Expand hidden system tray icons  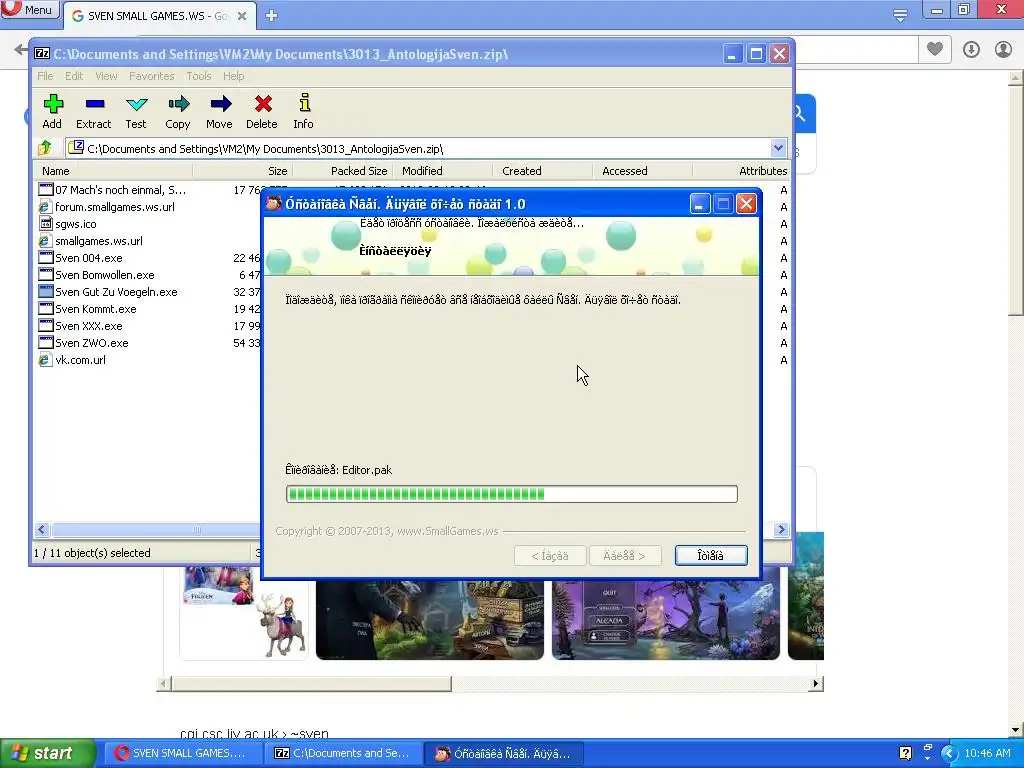pos(949,754)
